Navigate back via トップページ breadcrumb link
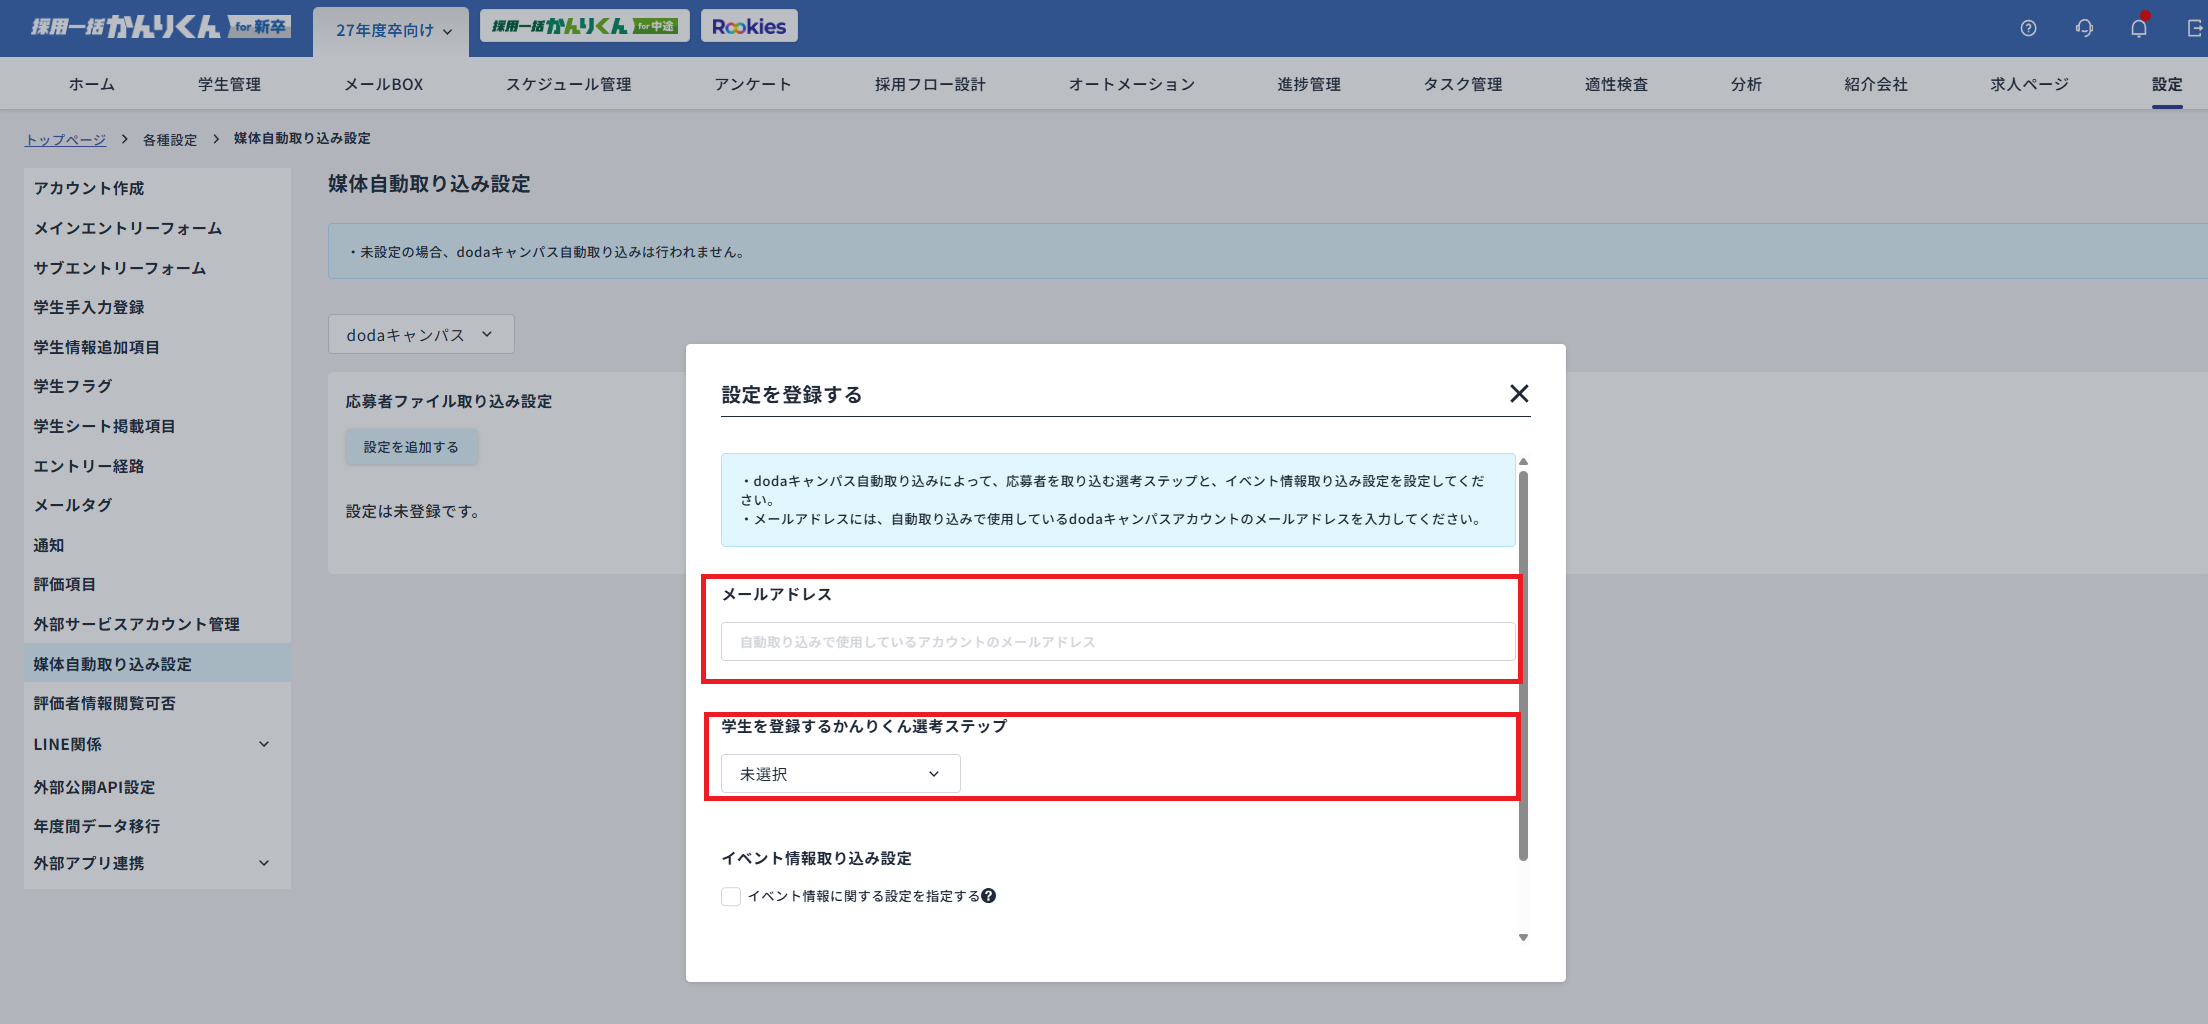2208x1024 pixels. click(65, 139)
